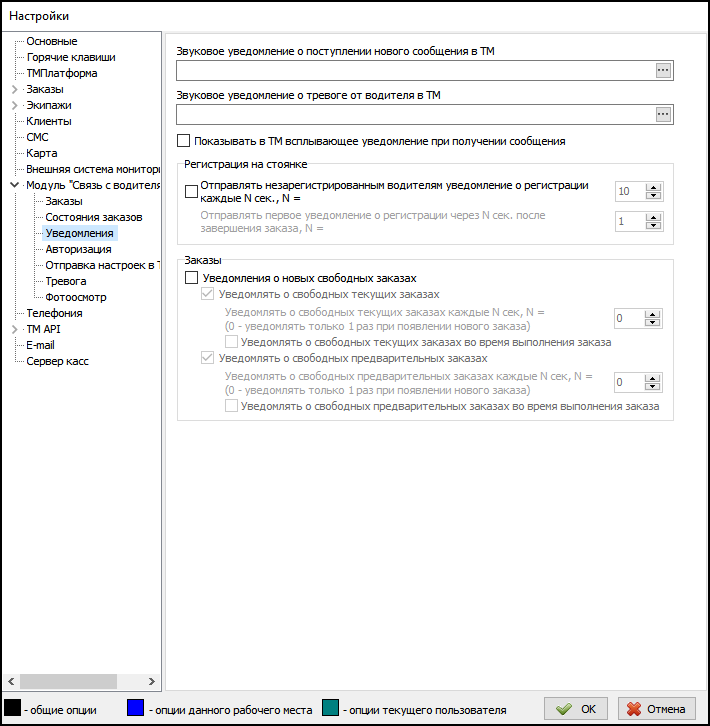Click the black general options color swatch
This screenshot has height=726, width=710.
point(12,708)
